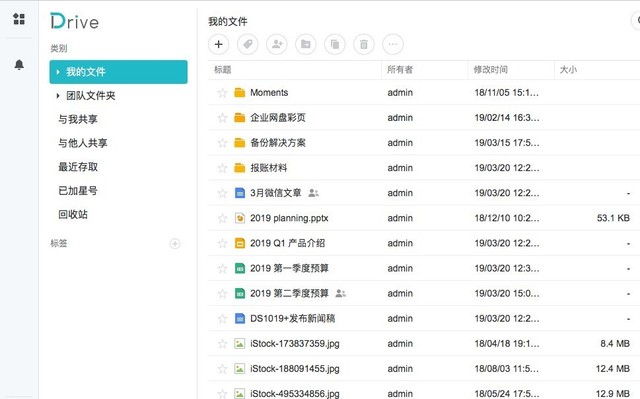The width and height of the screenshot is (640, 399).
Task: Click the move to folder icon
Action: [306, 44]
